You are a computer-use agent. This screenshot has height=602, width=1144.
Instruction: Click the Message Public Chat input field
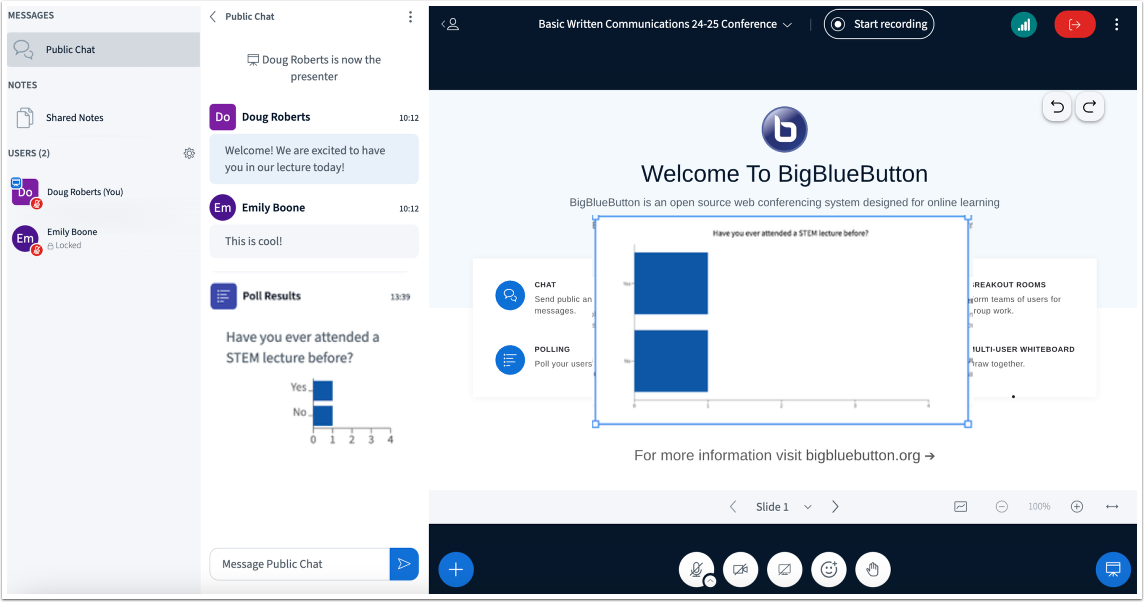[300, 564]
